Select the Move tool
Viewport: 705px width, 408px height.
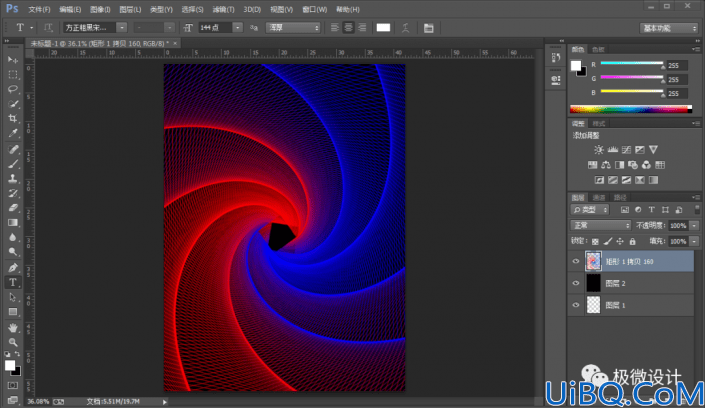(13, 60)
